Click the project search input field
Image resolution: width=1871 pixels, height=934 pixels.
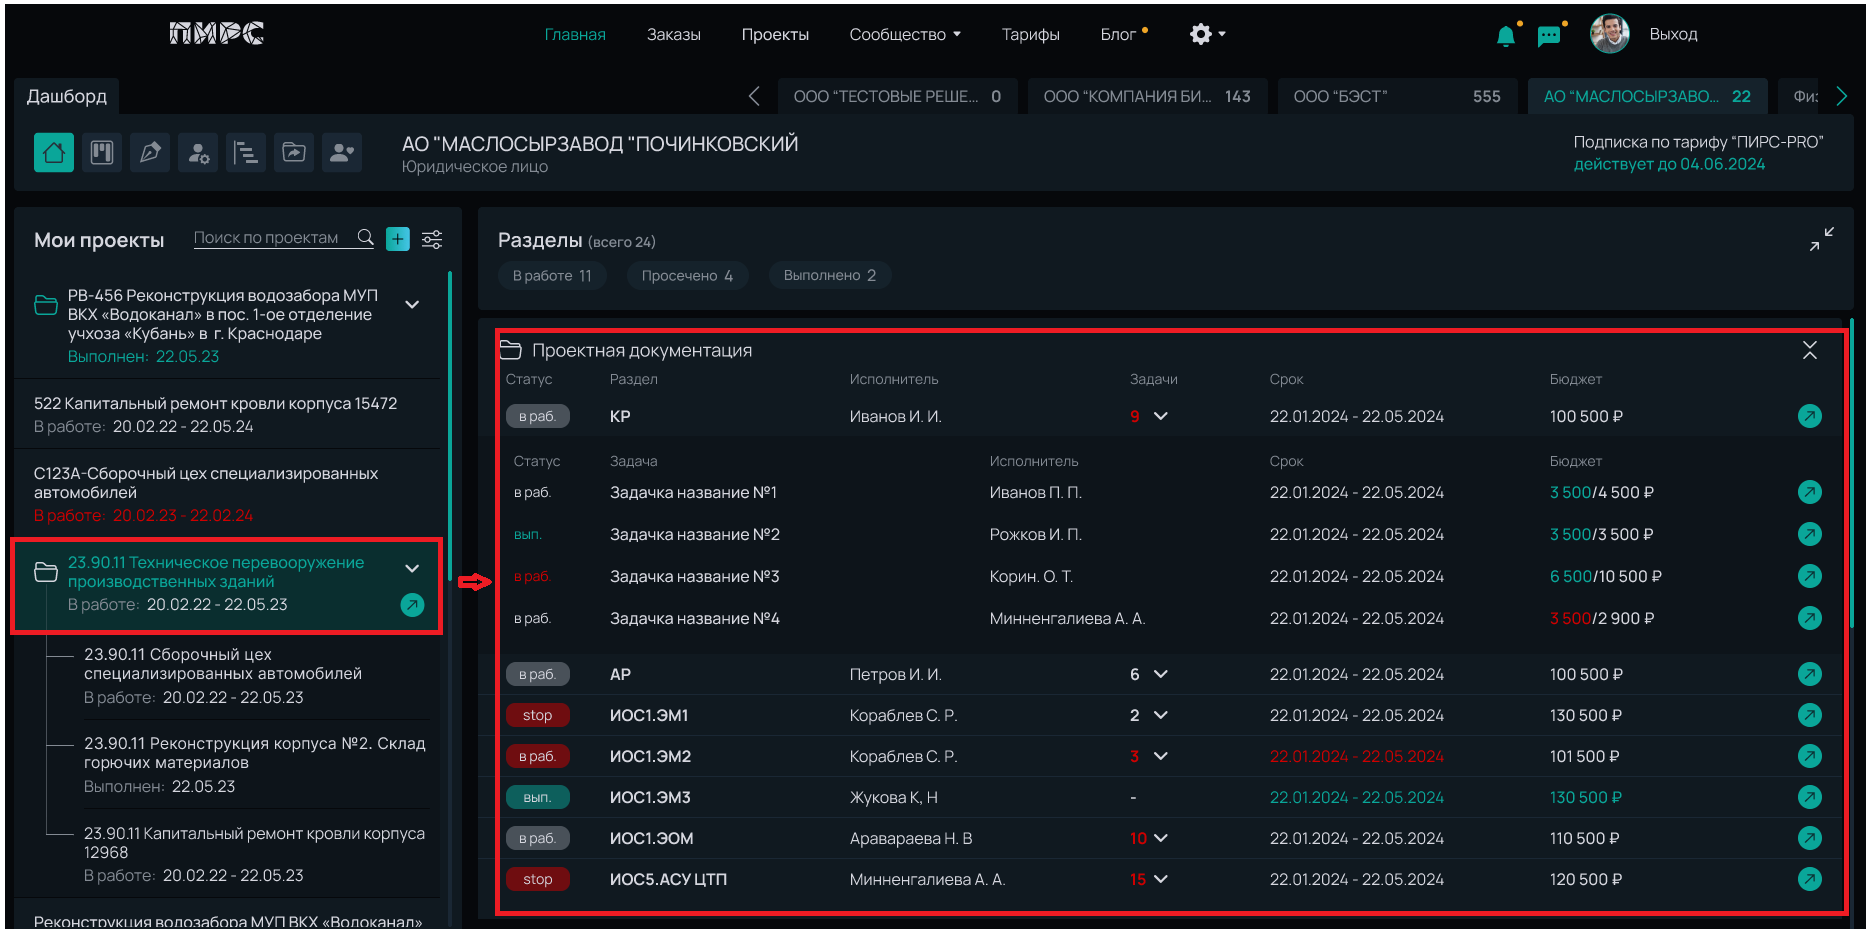[268, 238]
